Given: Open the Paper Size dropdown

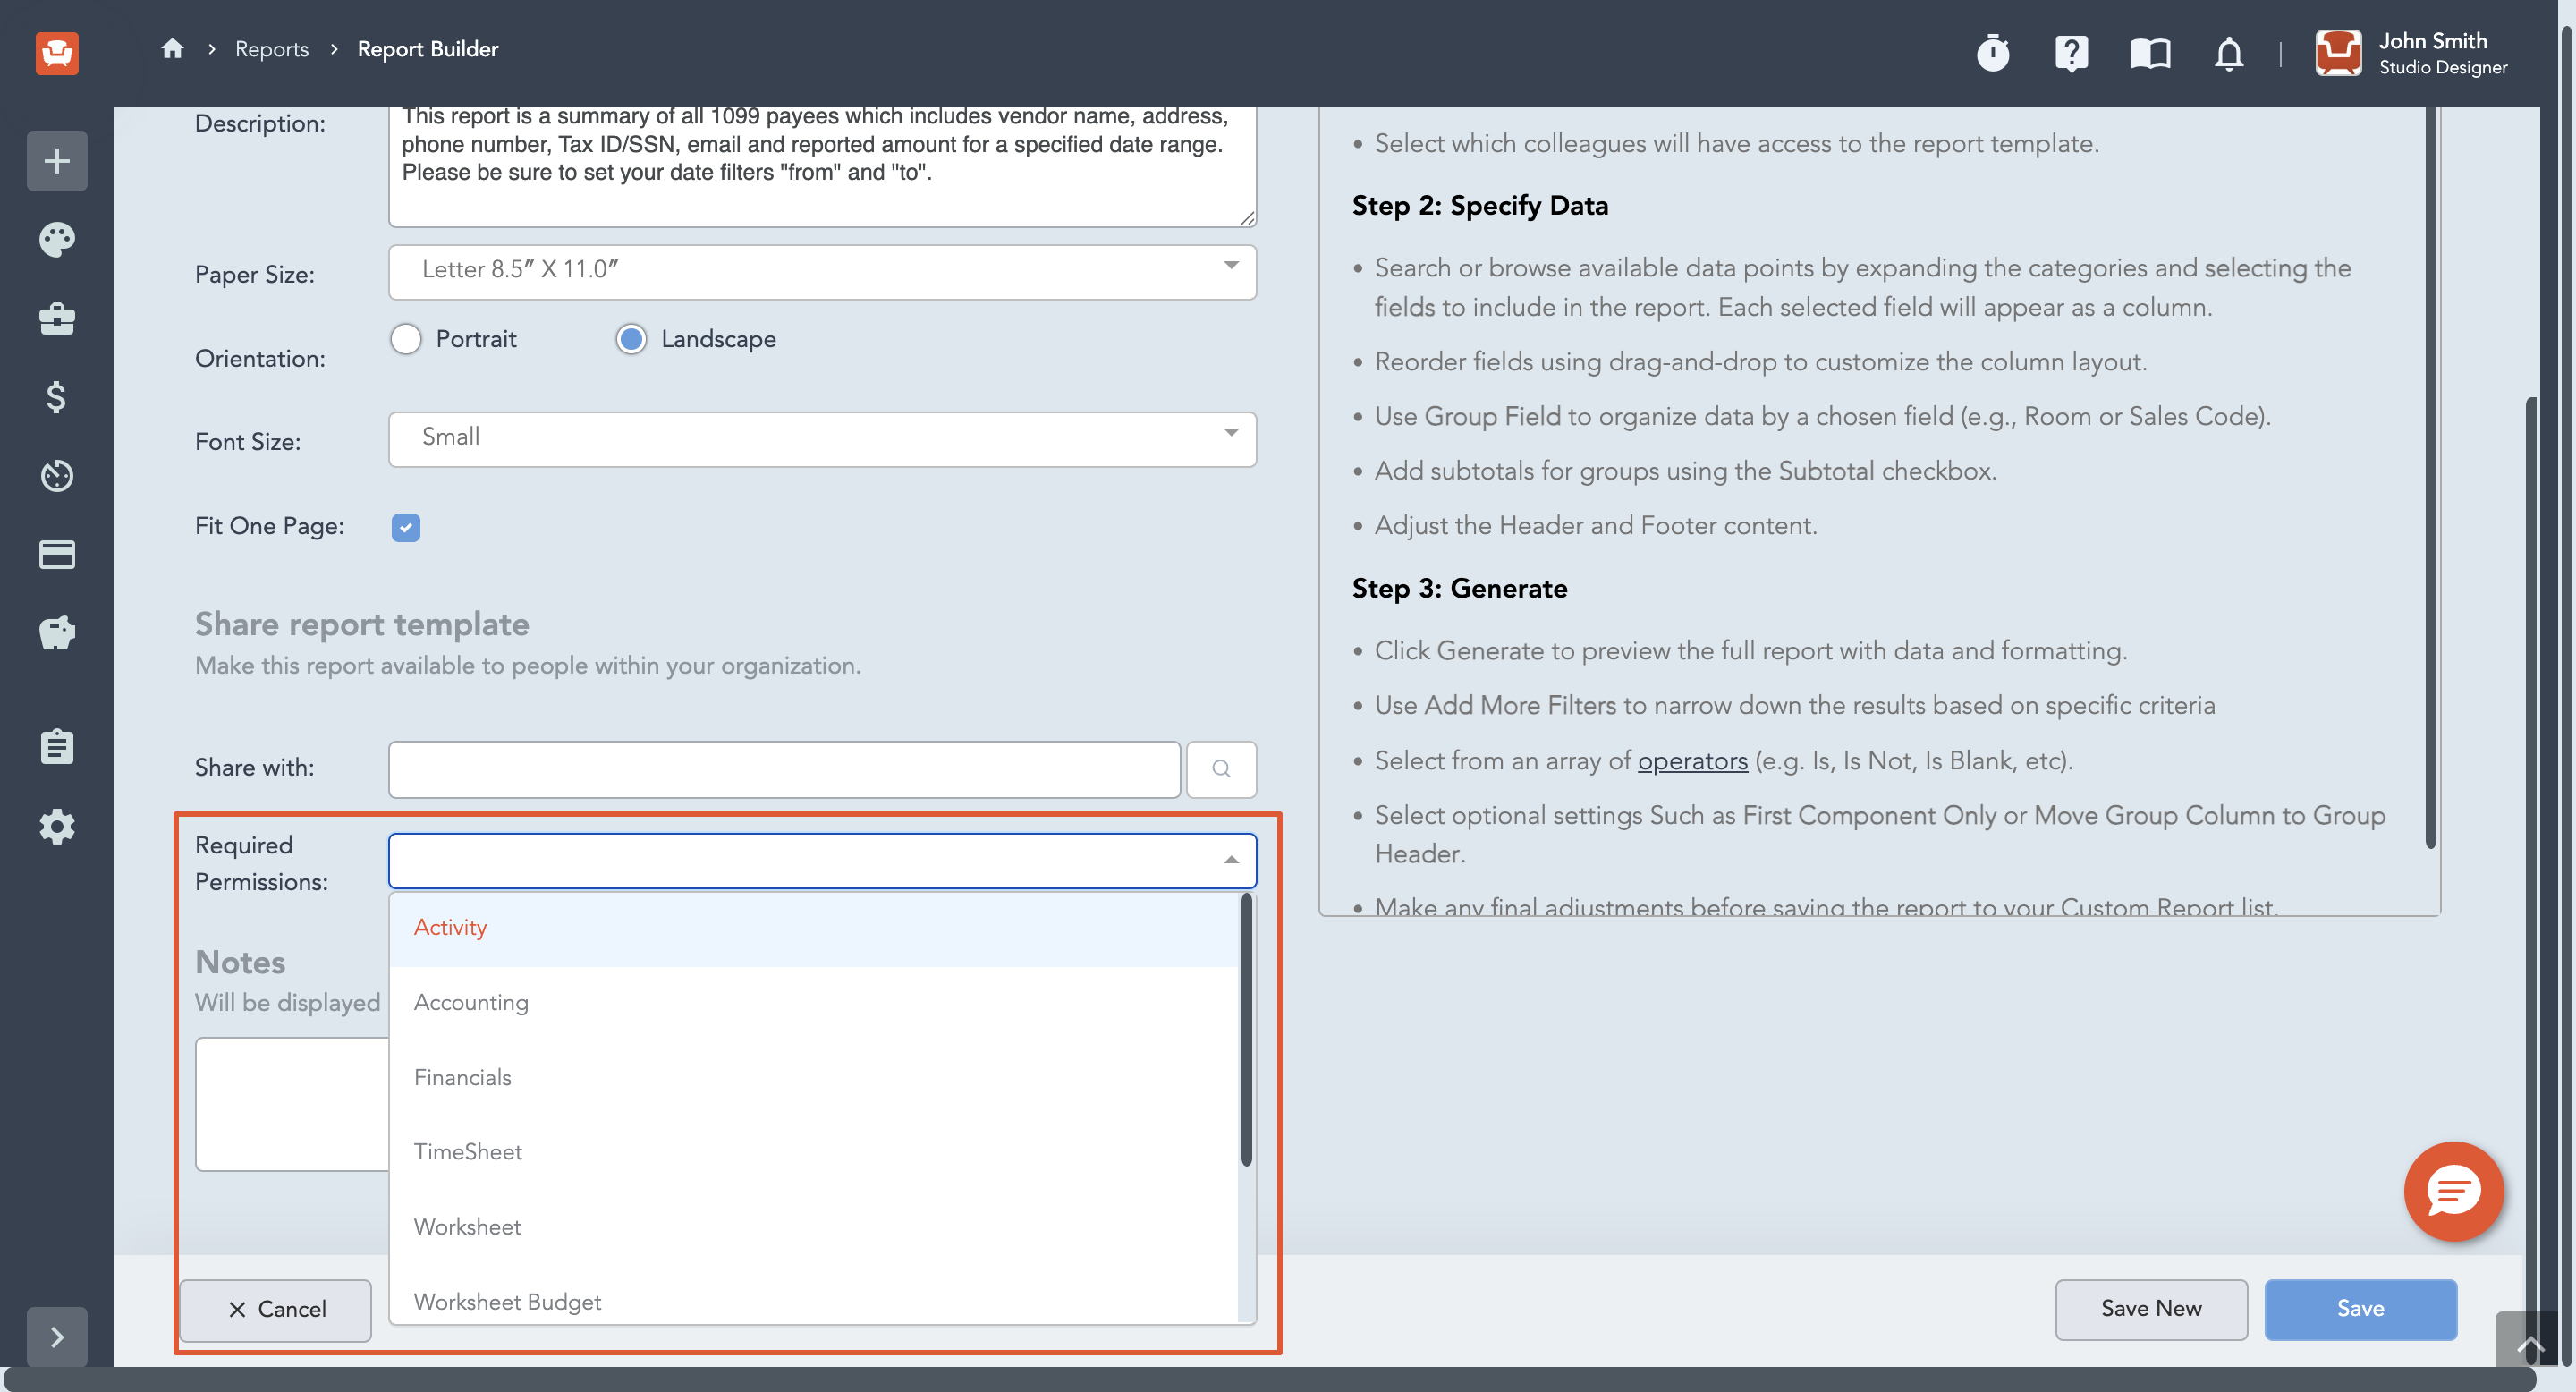Looking at the screenshot, I should pyautogui.click(x=822, y=271).
